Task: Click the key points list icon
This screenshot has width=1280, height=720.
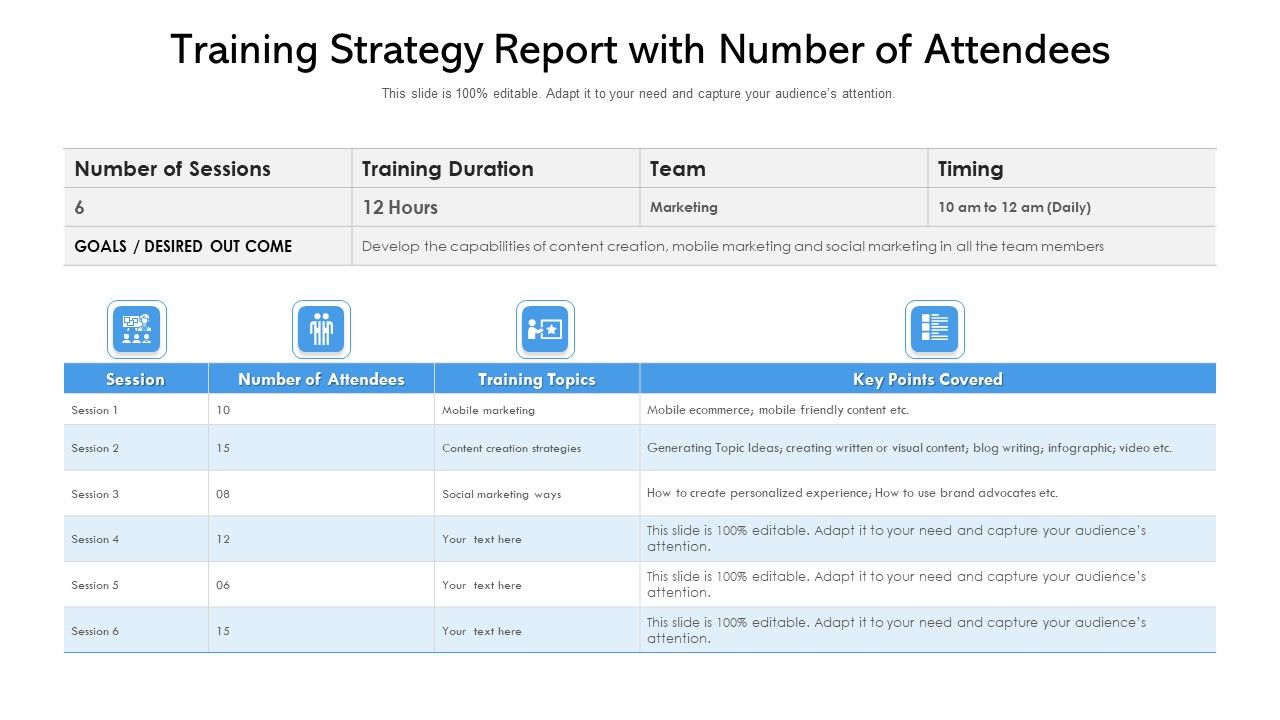Action: coord(935,330)
